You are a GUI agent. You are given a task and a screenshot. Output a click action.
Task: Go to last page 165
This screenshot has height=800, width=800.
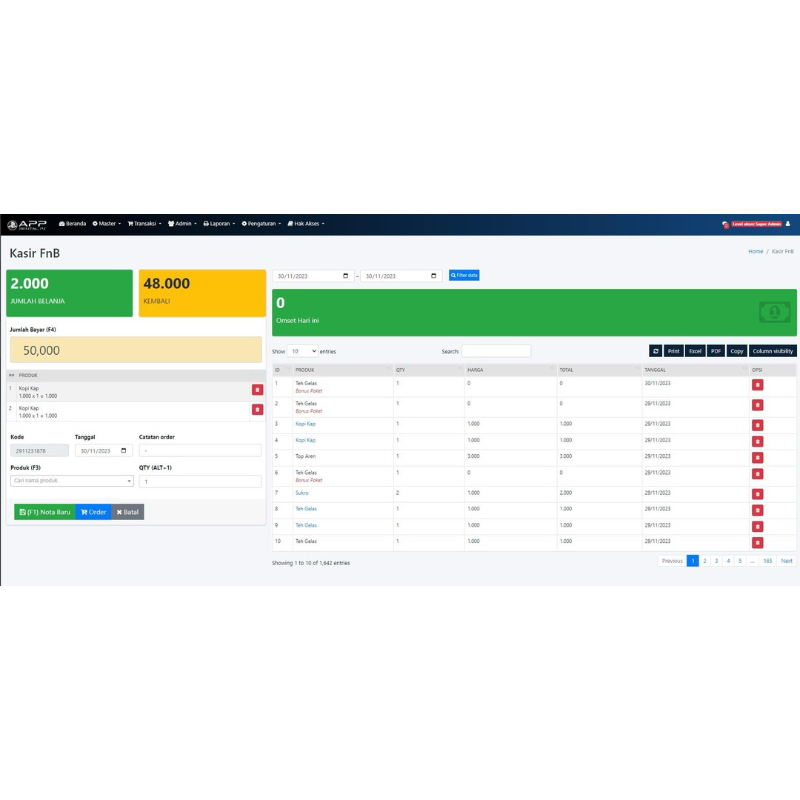pyautogui.click(x=767, y=561)
